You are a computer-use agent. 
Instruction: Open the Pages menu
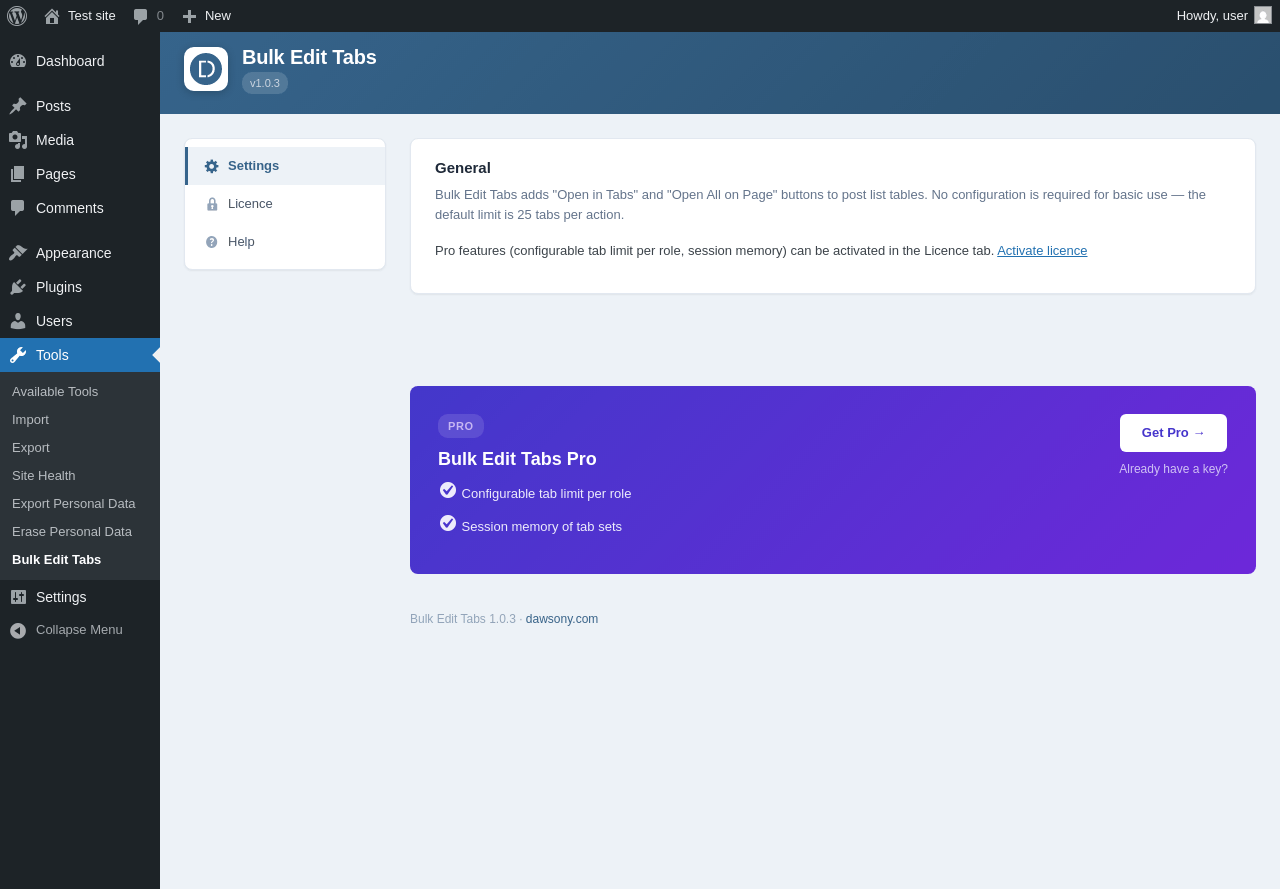click(80, 174)
